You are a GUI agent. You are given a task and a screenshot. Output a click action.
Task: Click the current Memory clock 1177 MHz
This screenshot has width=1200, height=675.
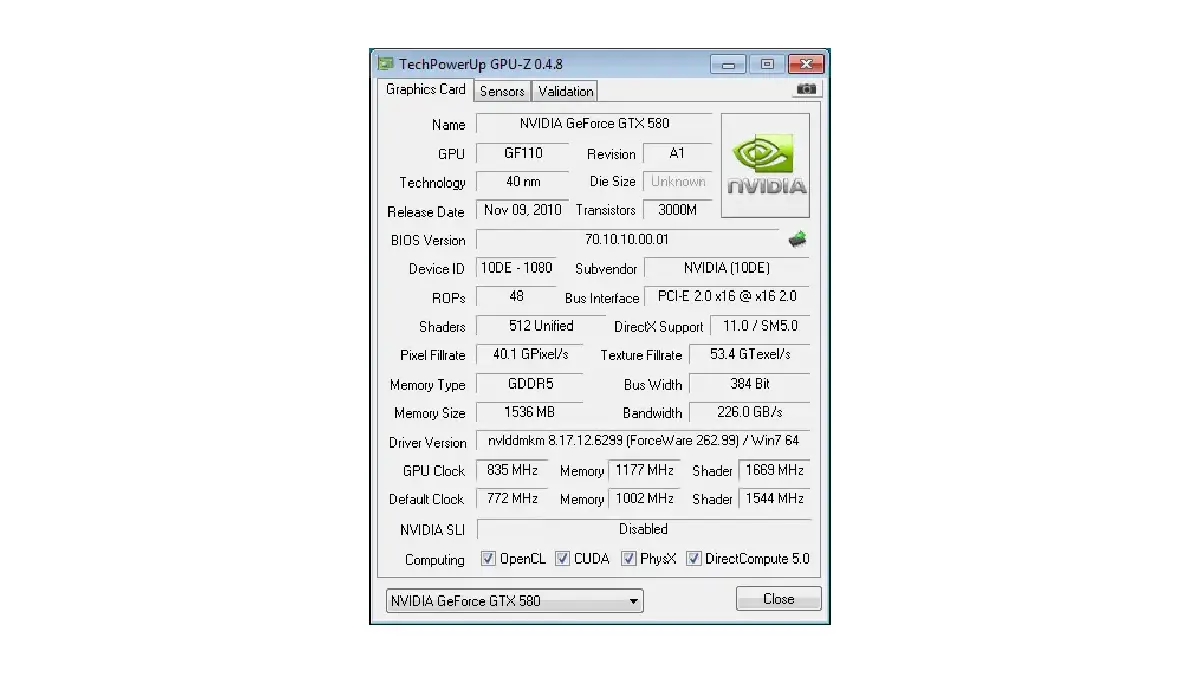pyautogui.click(x=644, y=470)
